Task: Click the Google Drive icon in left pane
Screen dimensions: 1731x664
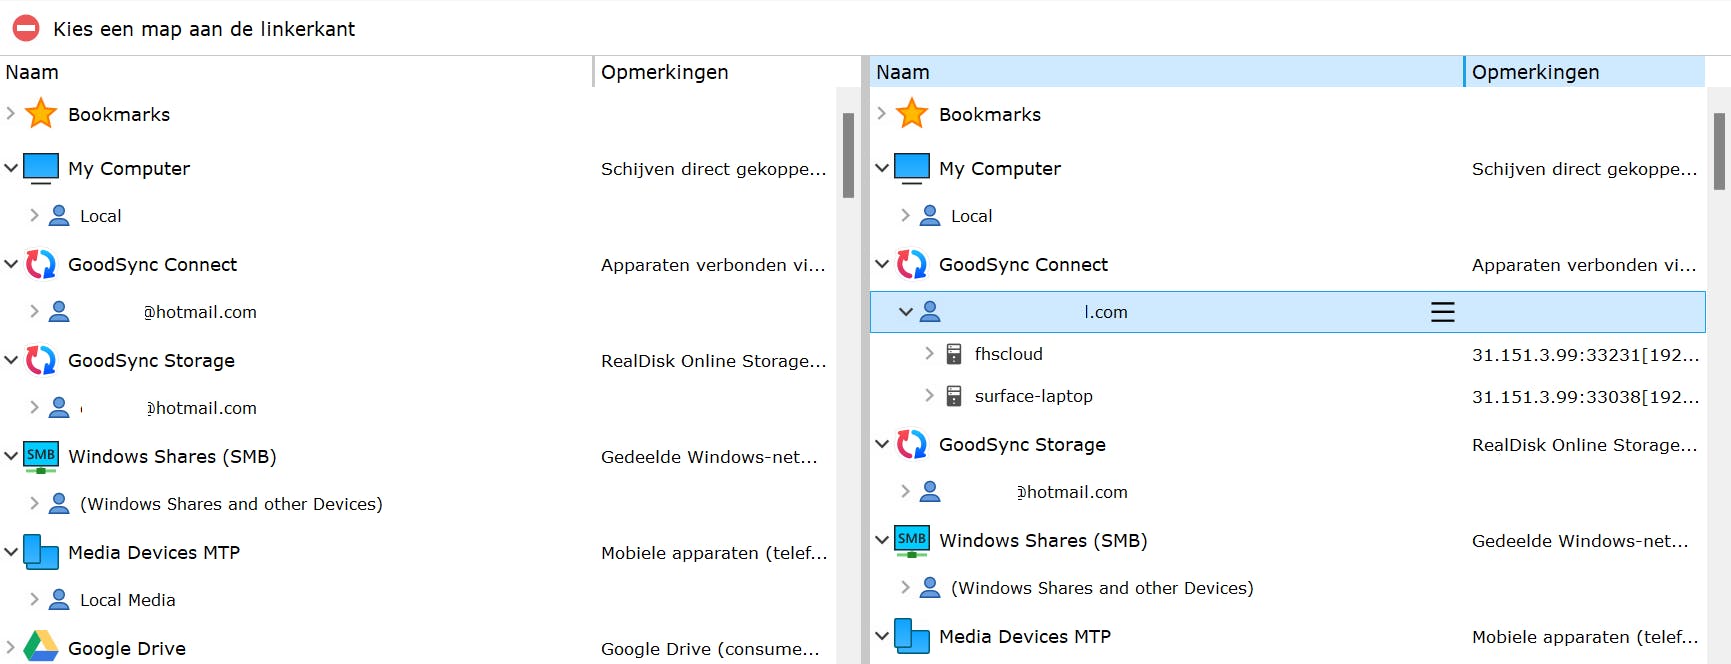Action: (x=41, y=647)
